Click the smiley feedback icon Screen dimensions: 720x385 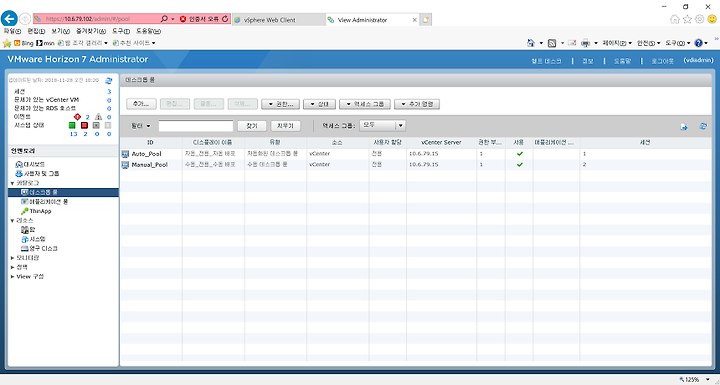coord(712,19)
